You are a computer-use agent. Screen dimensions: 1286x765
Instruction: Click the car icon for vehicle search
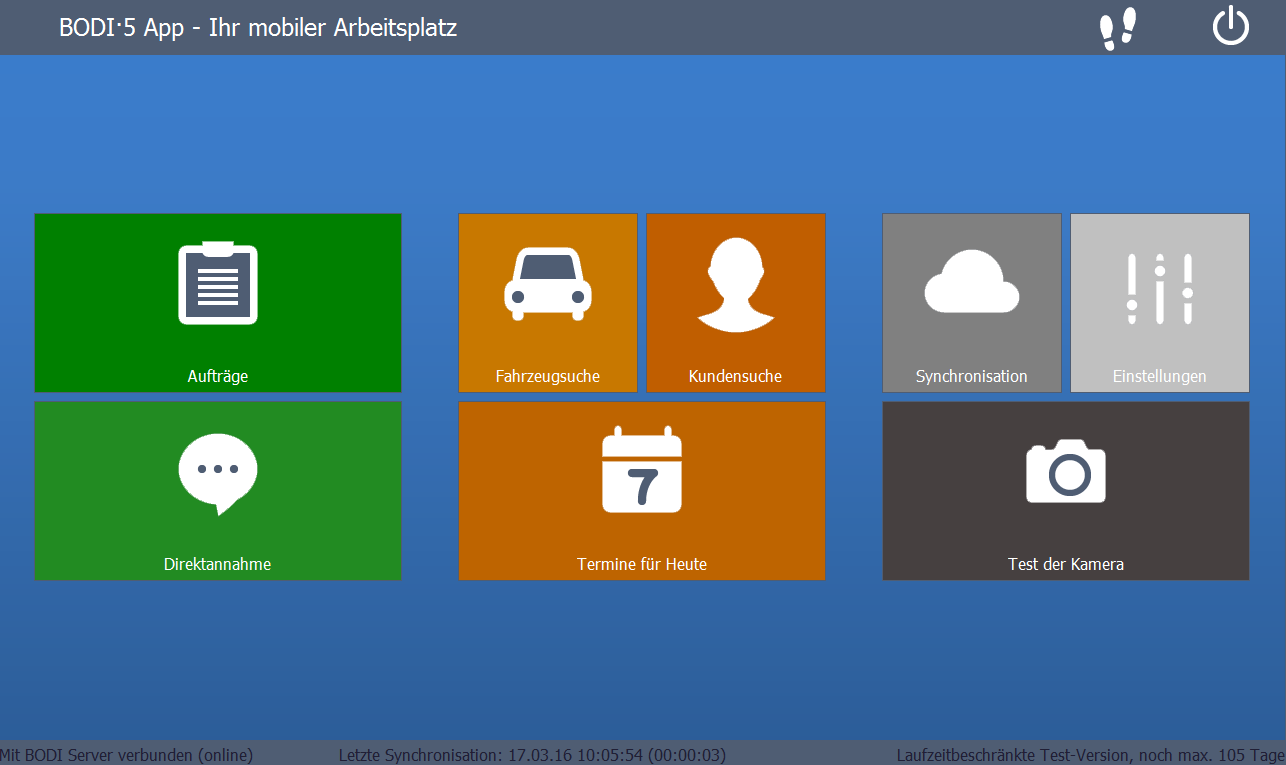point(547,283)
